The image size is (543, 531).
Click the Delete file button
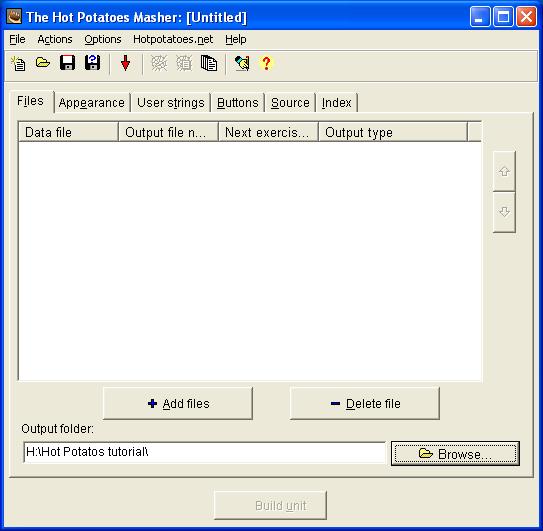pyautogui.click(x=365, y=404)
